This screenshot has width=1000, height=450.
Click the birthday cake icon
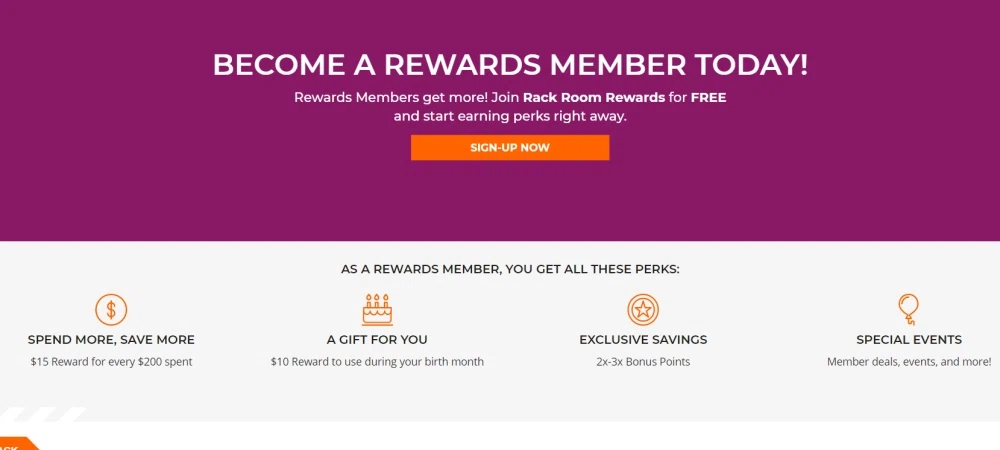point(377,309)
